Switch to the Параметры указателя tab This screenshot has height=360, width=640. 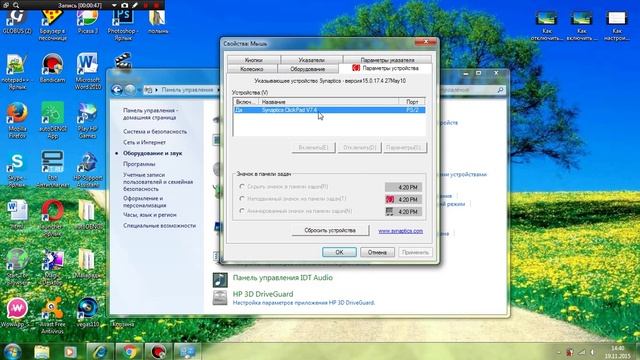point(387,60)
